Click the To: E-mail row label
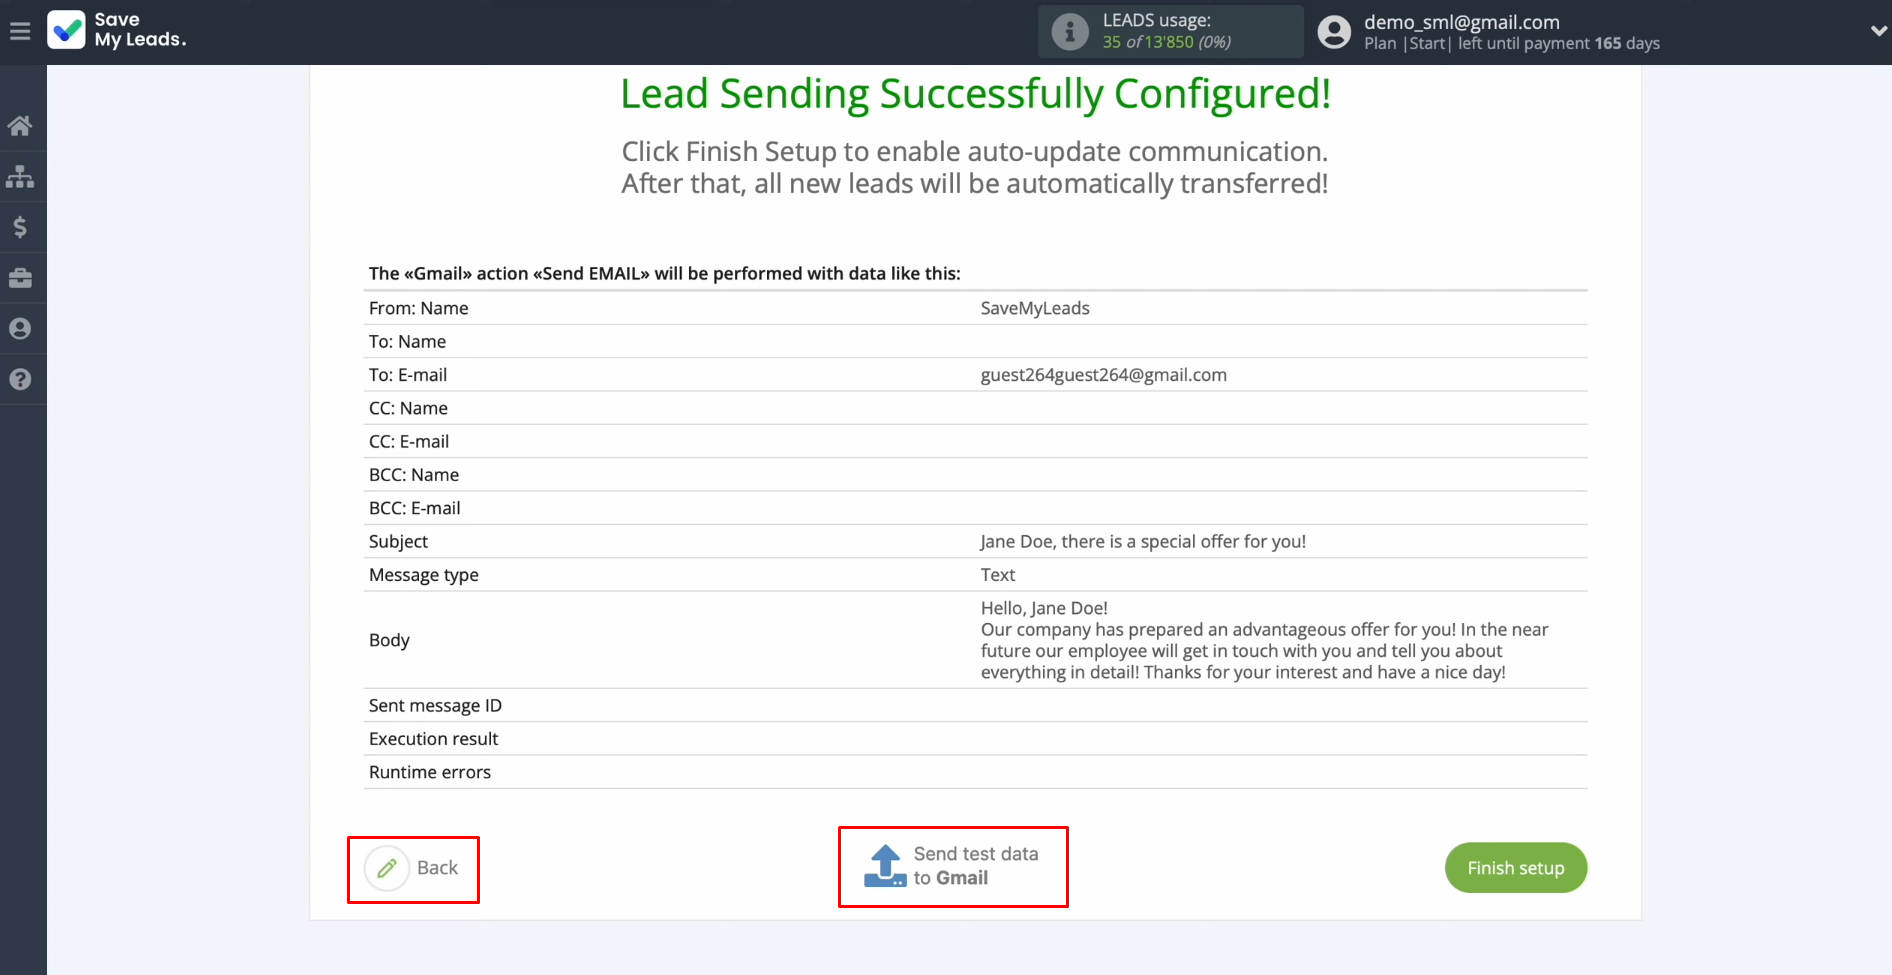 [408, 375]
